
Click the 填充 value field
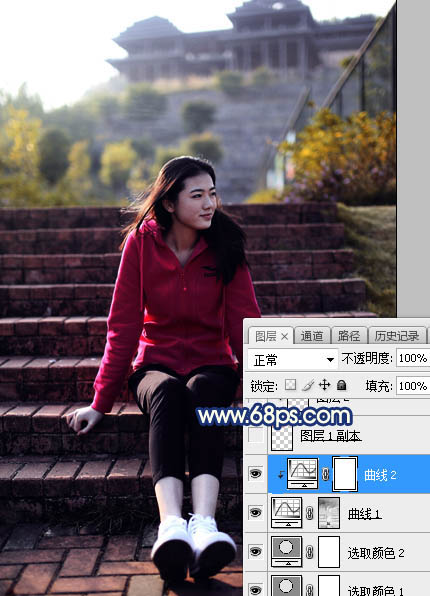point(413,386)
